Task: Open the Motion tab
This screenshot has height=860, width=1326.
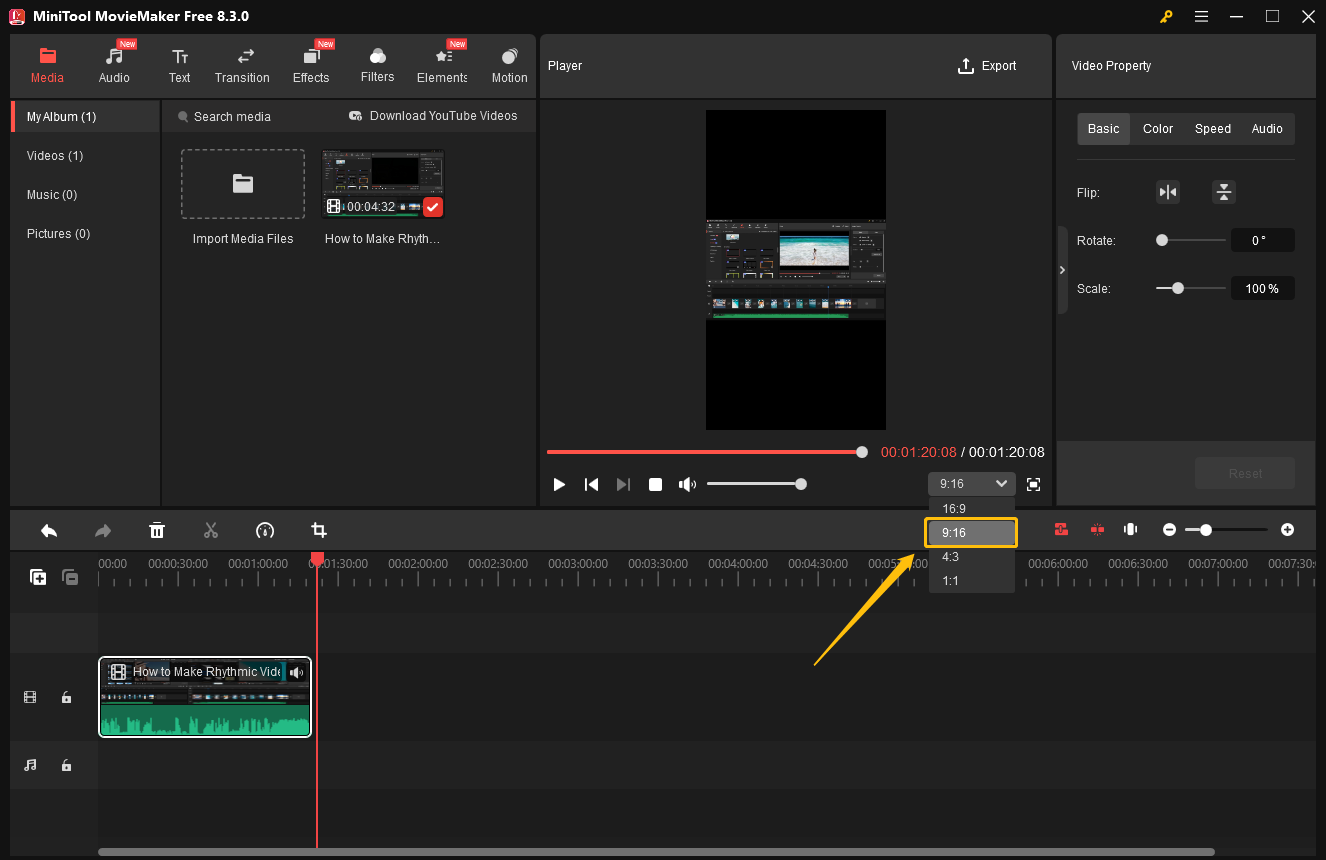Action: (509, 66)
